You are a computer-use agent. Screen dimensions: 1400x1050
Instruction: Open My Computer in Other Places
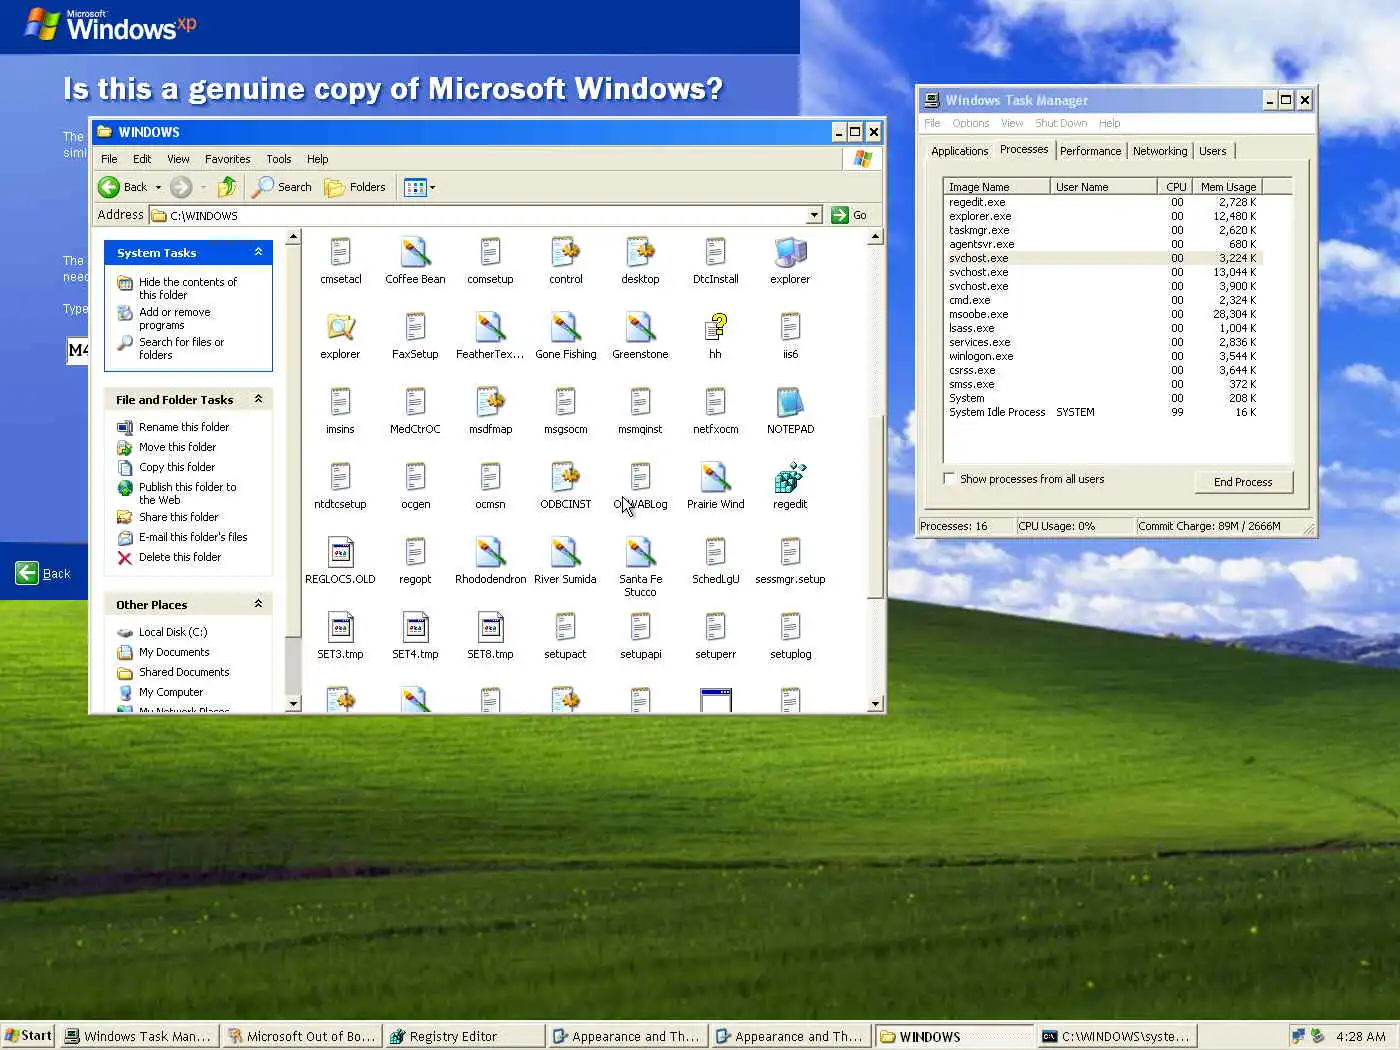click(170, 692)
